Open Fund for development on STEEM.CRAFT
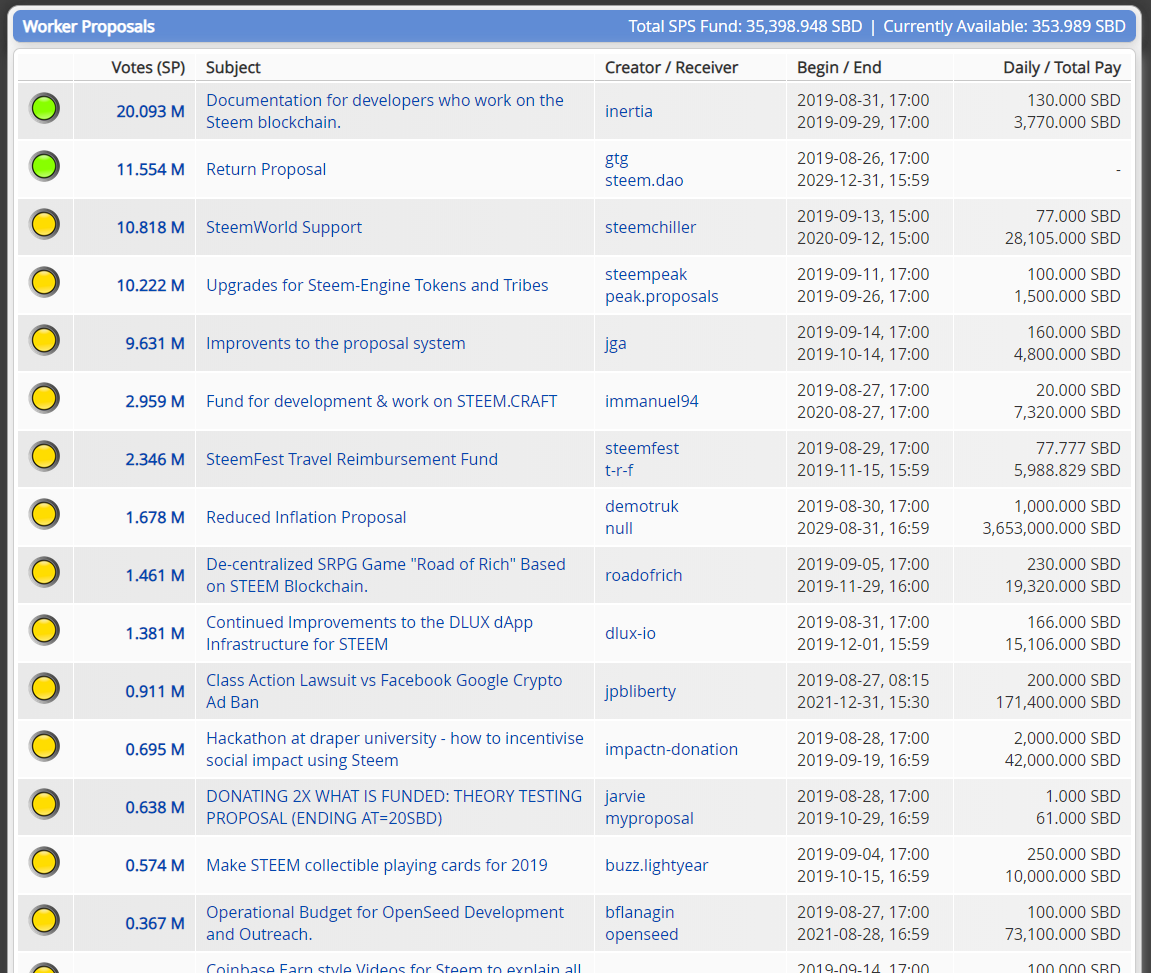Screen dimensions: 1151x973 tap(382, 401)
